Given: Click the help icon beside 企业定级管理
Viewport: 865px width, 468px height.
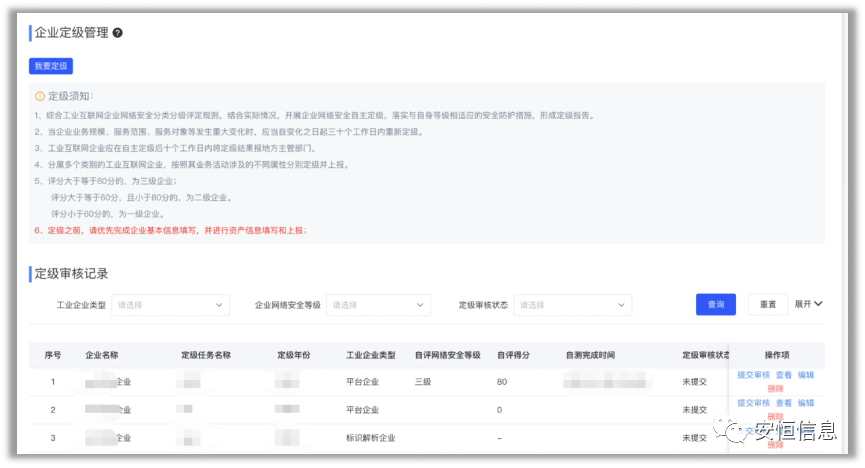Looking at the screenshot, I should pos(118,33).
